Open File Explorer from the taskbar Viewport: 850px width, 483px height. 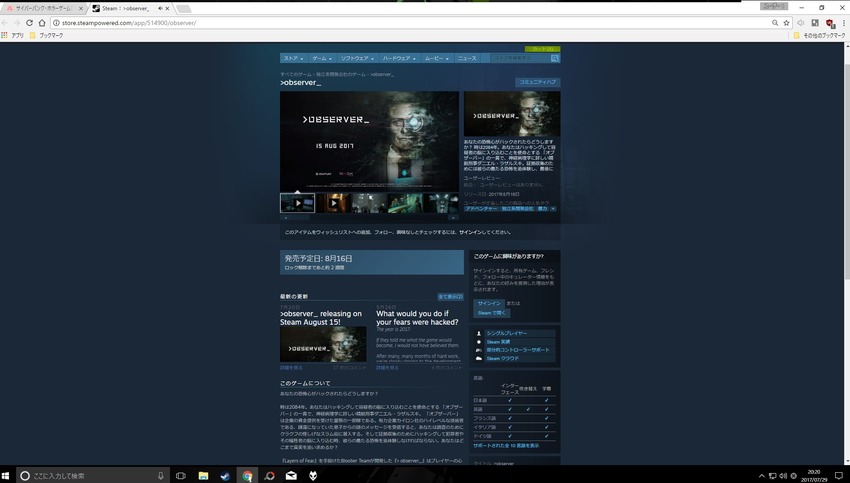click(x=203, y=475)
